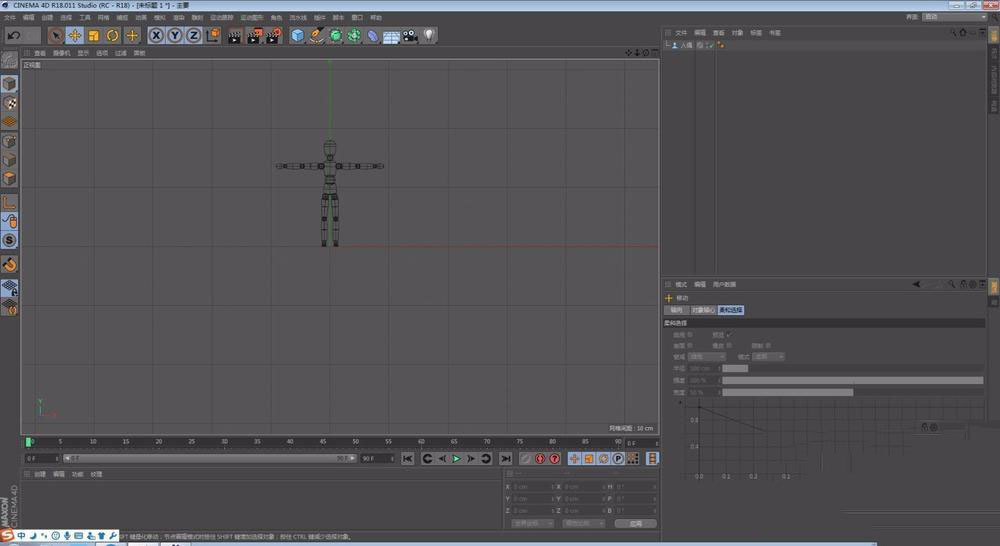The width and height of the screenshot is (1000, 546).
Task: Open Attribute Manager Mode menu
Action: 681,284
